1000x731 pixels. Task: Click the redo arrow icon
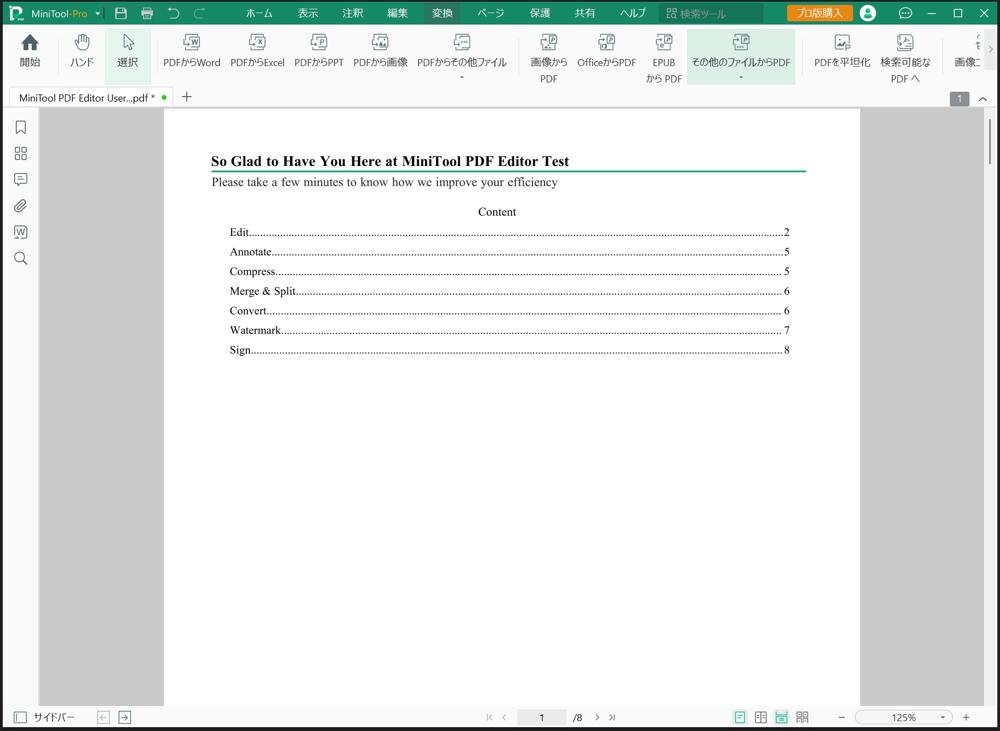(x=199, y=13)
